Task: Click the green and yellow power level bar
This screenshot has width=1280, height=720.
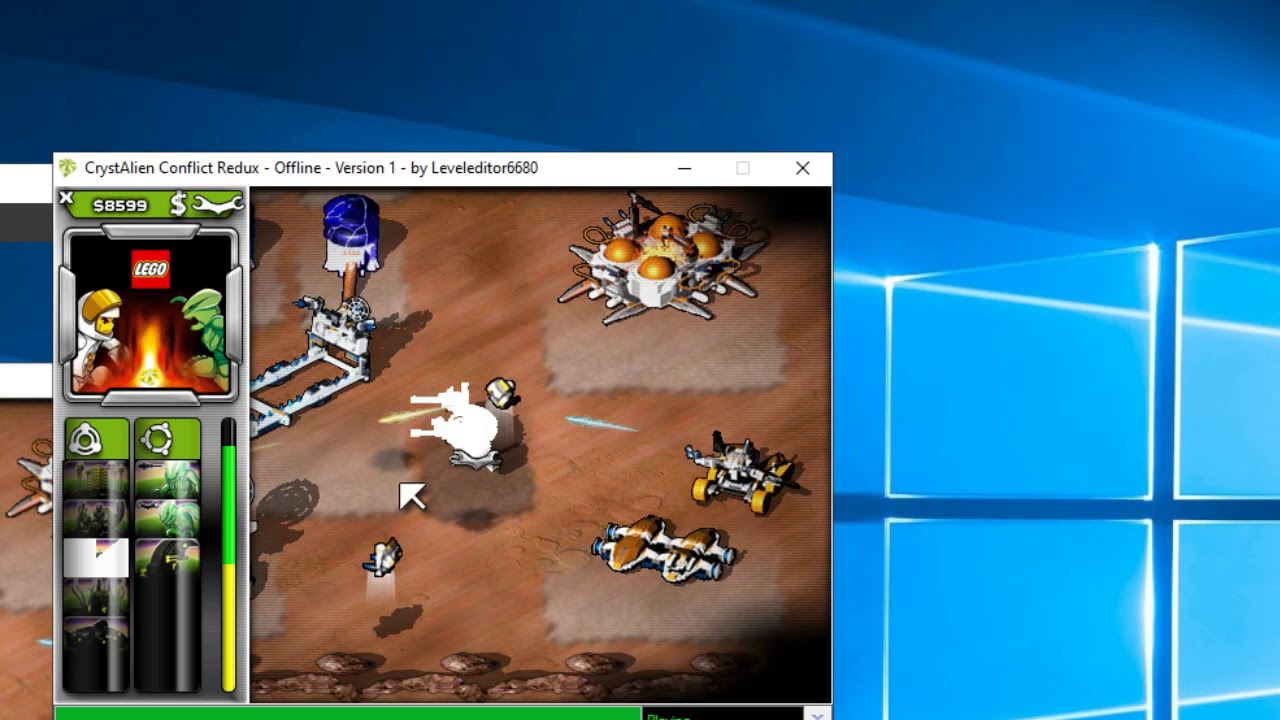Action: (229, 556)
